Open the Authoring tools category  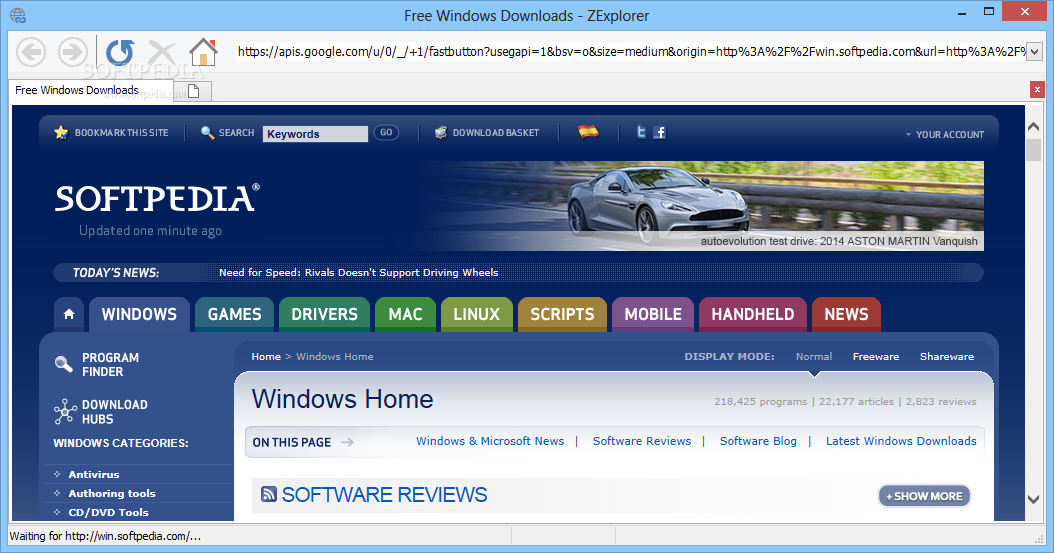pos(112,493)
